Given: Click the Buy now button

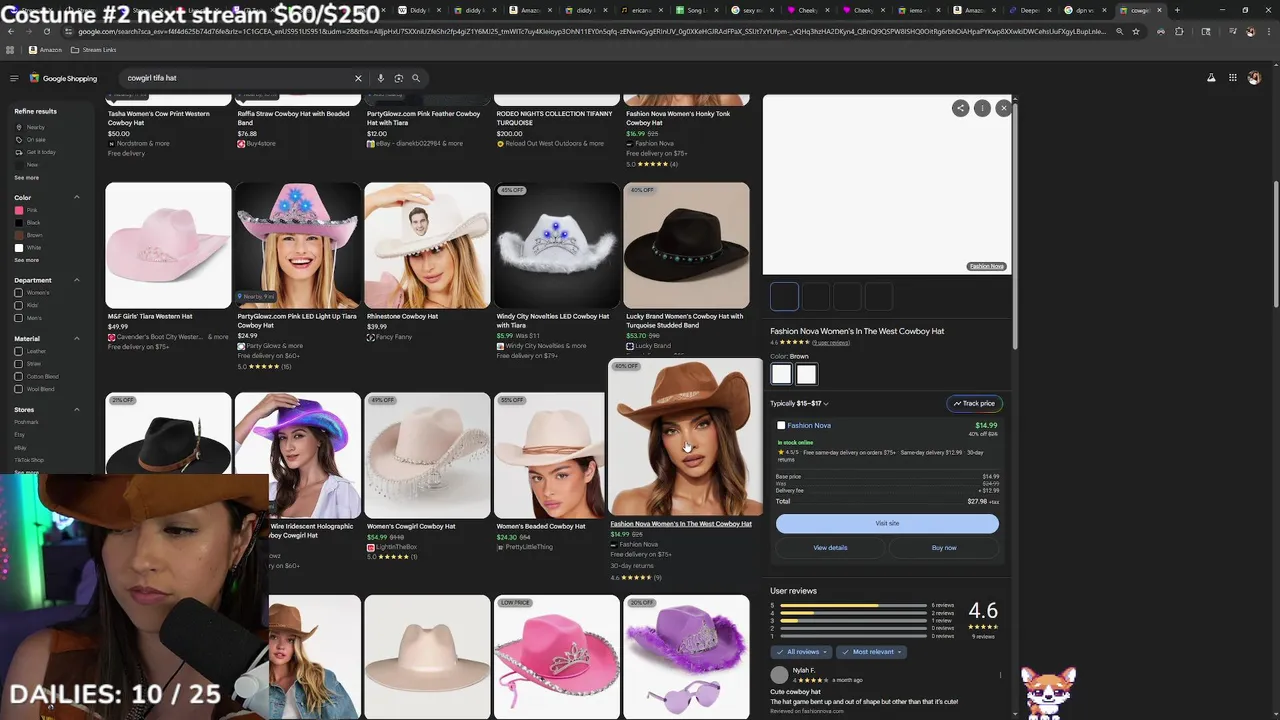Looking at the screenshot, I should tap(944, 547).
